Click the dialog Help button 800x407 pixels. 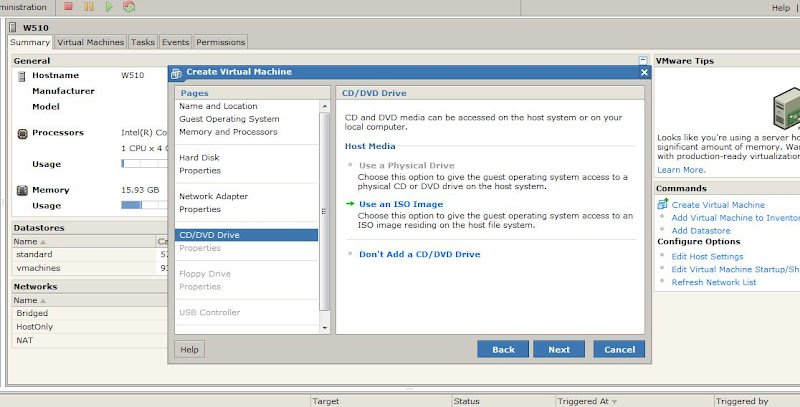coord(189,349)
